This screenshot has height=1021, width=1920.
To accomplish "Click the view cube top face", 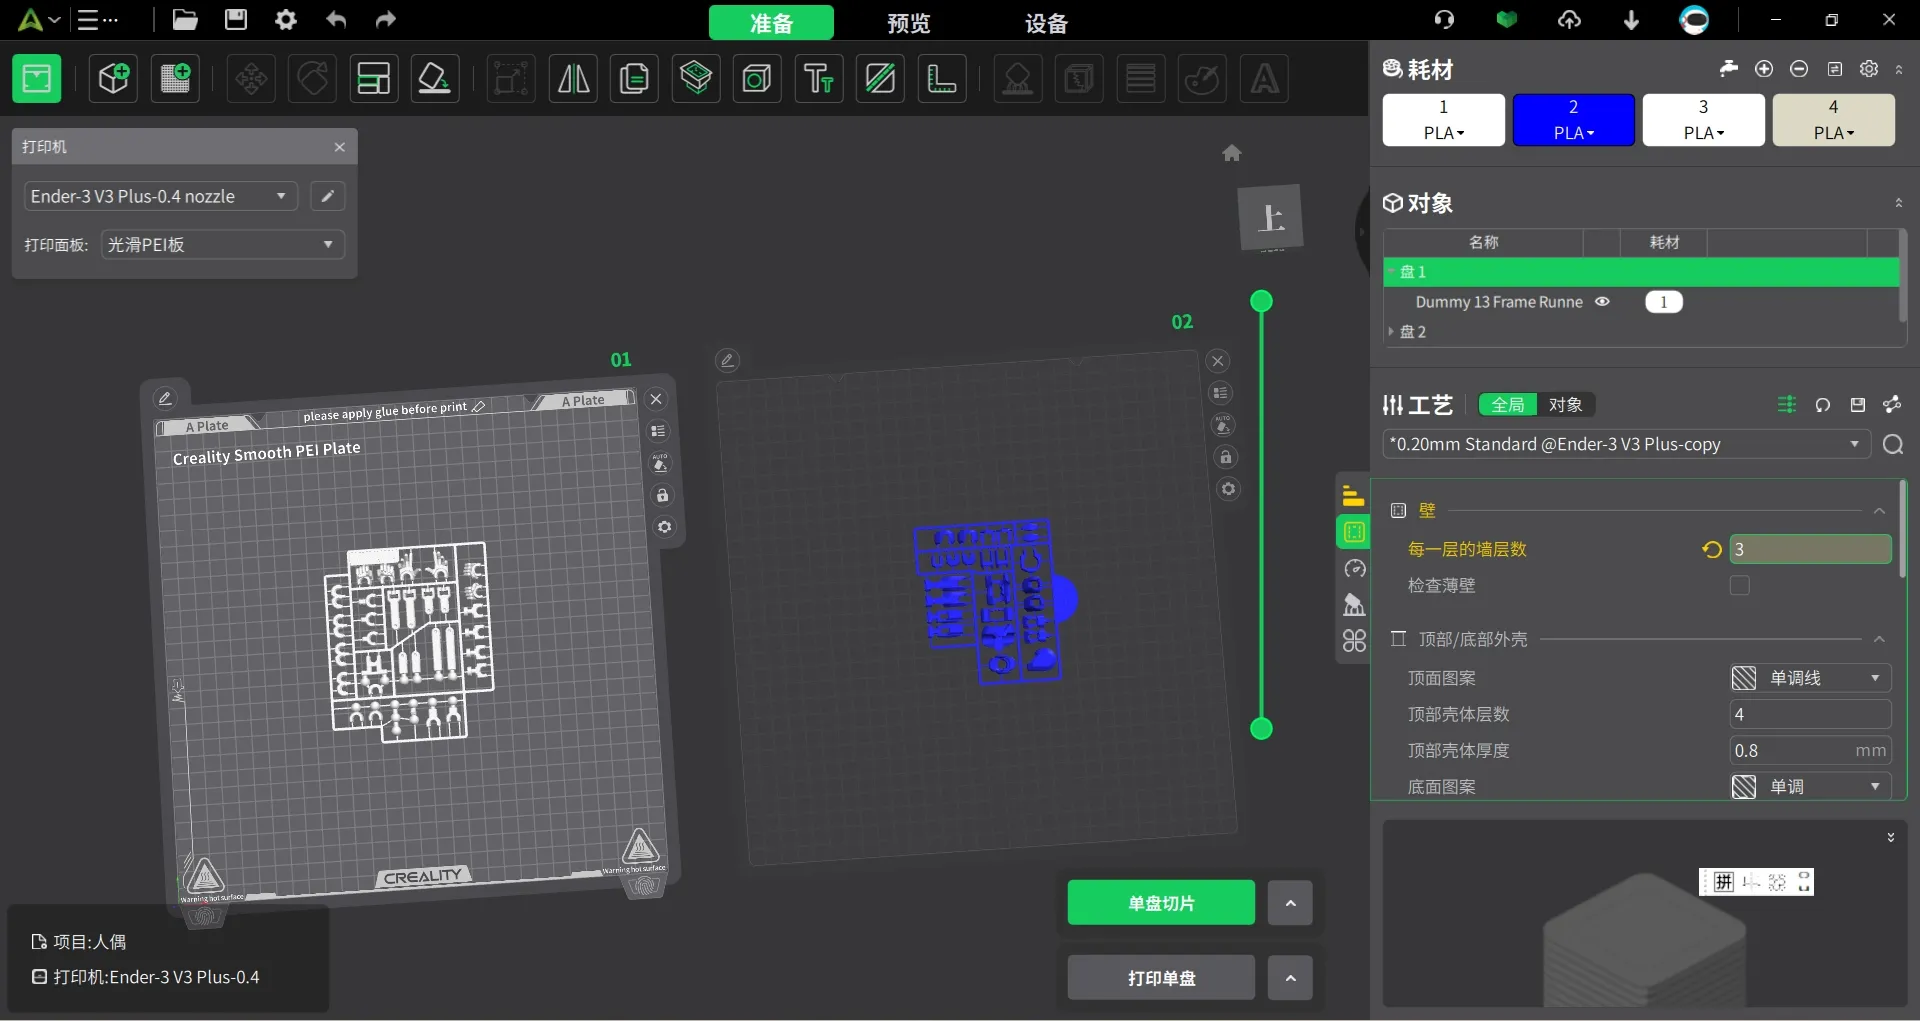I will (x=1271, y=217).
